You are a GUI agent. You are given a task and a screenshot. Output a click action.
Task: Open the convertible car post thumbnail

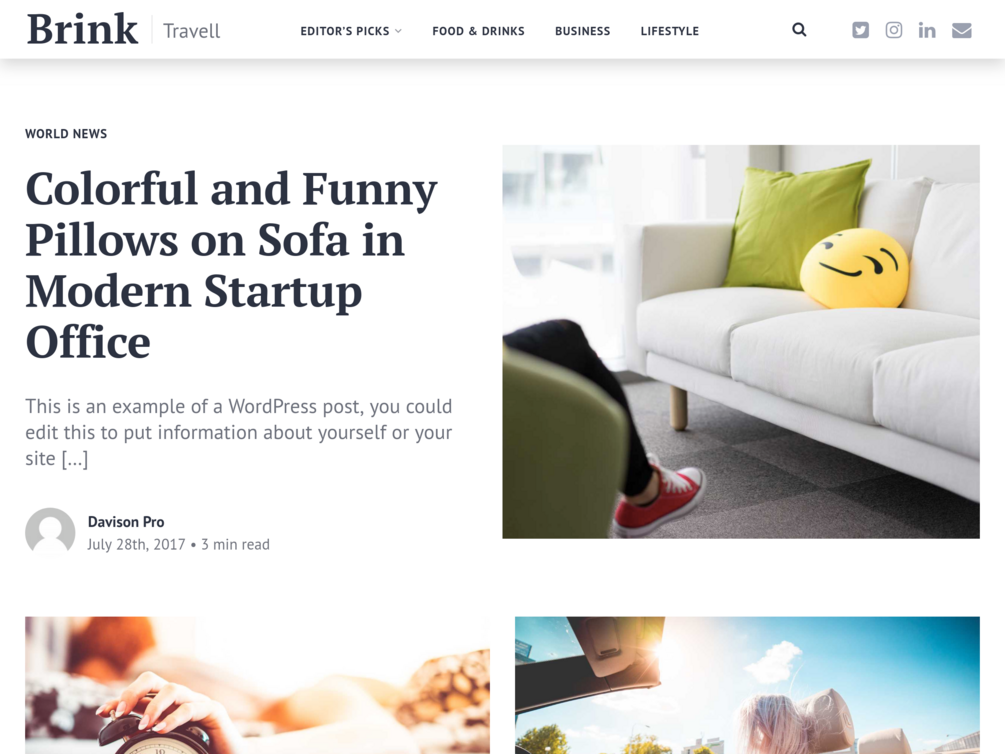pyautogui.click(x=747, y=685)
